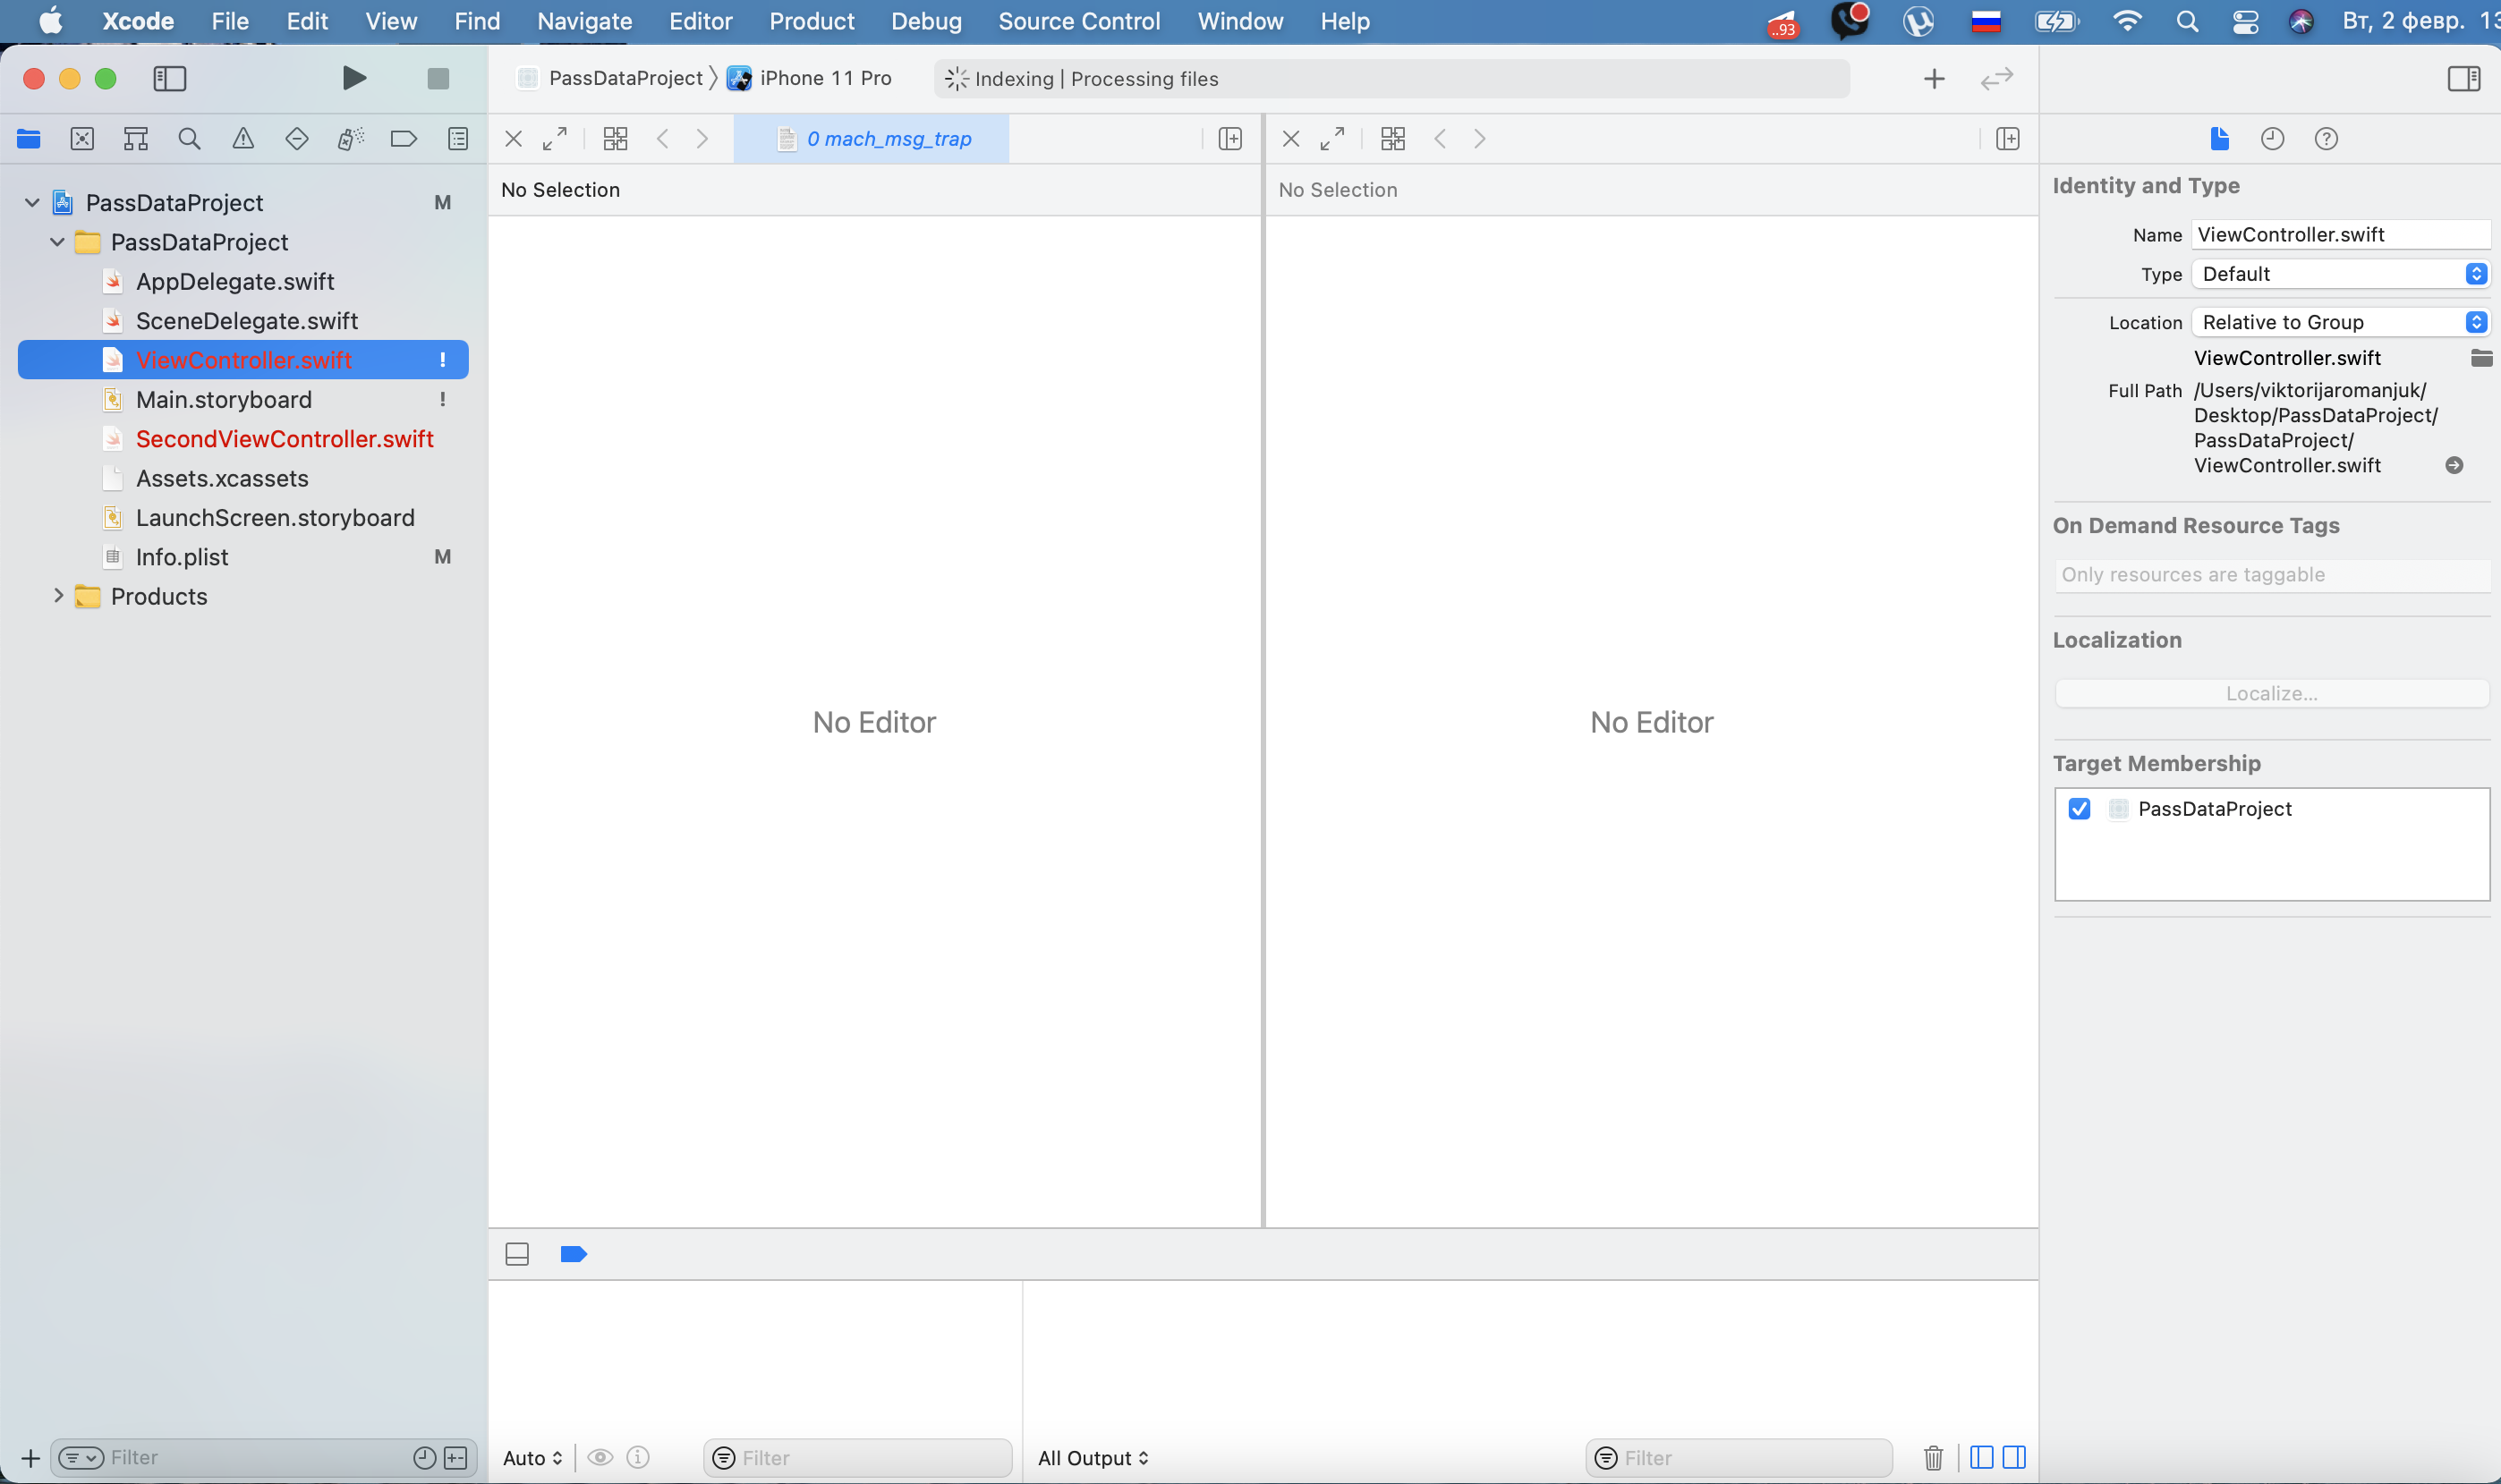Toggle the inspectors panel
The image size is (2501, 1484).
coord(2463,78)
